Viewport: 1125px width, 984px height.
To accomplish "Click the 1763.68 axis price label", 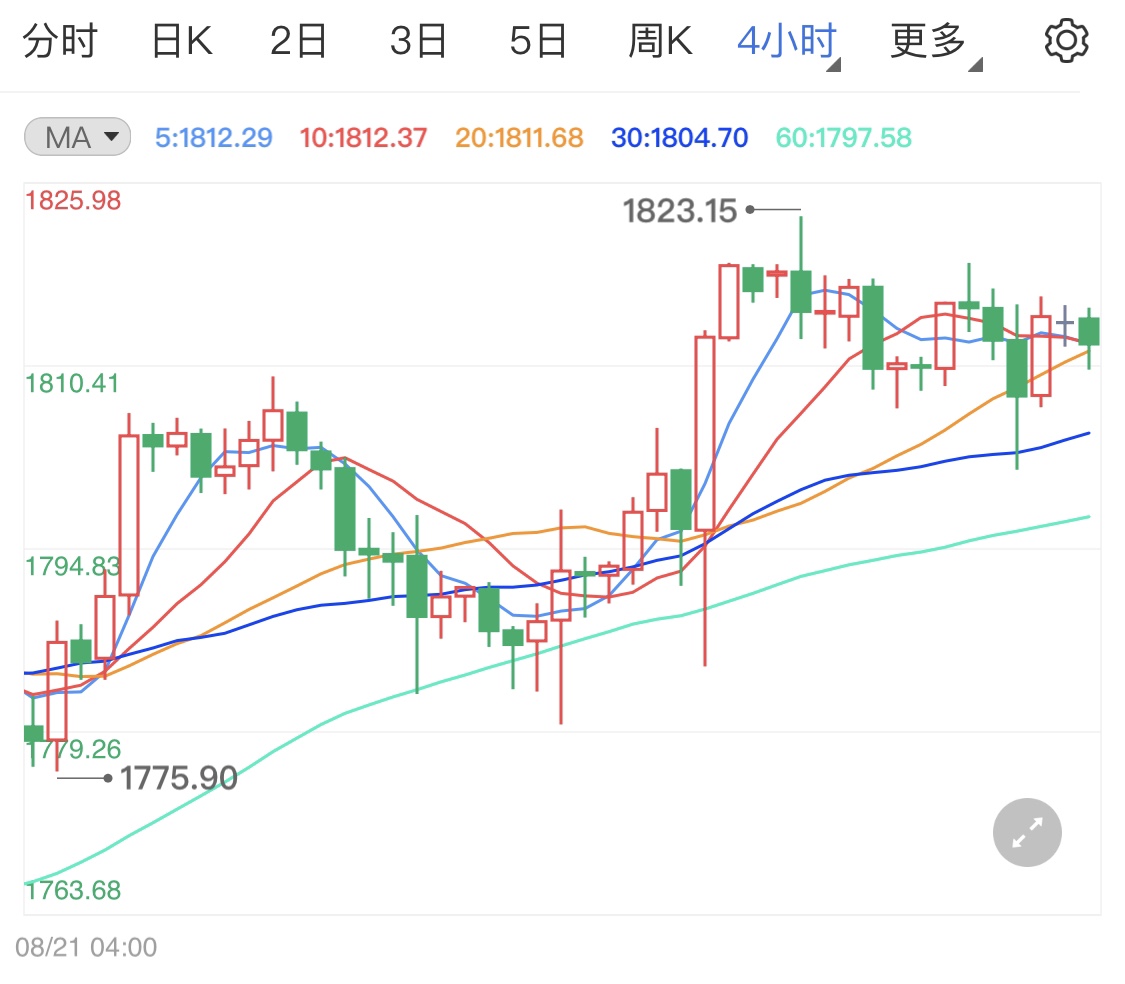I will click(73, 890).
